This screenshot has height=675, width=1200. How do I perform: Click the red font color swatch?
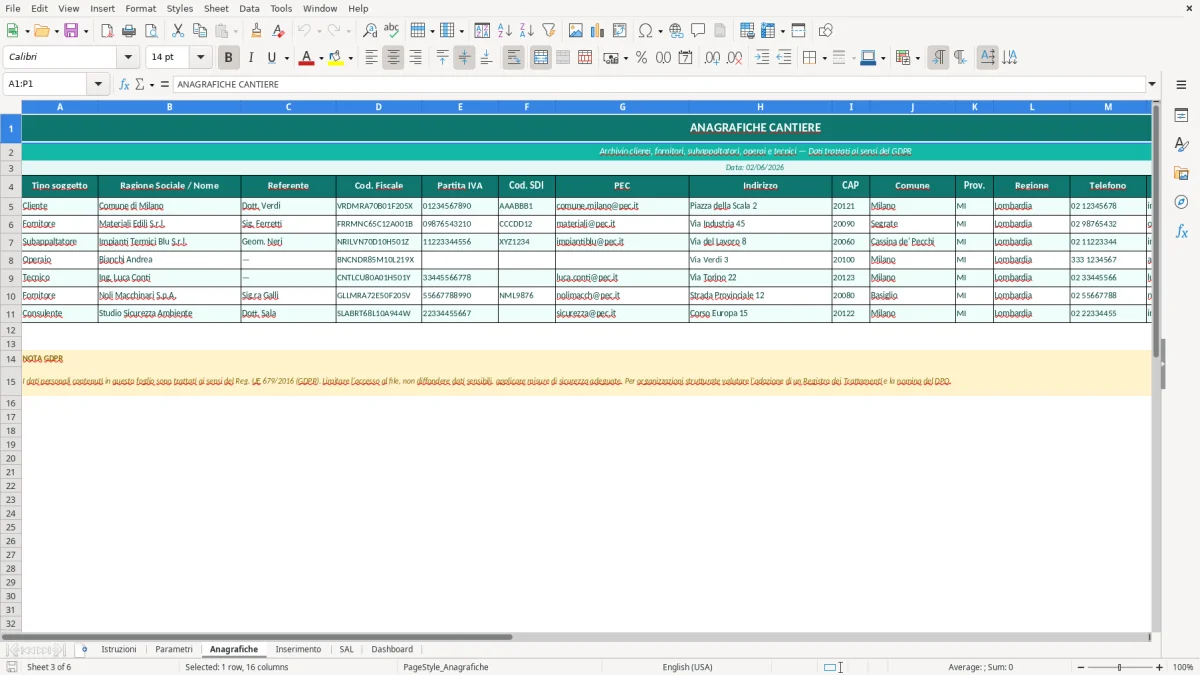click(x=306, y=58)
